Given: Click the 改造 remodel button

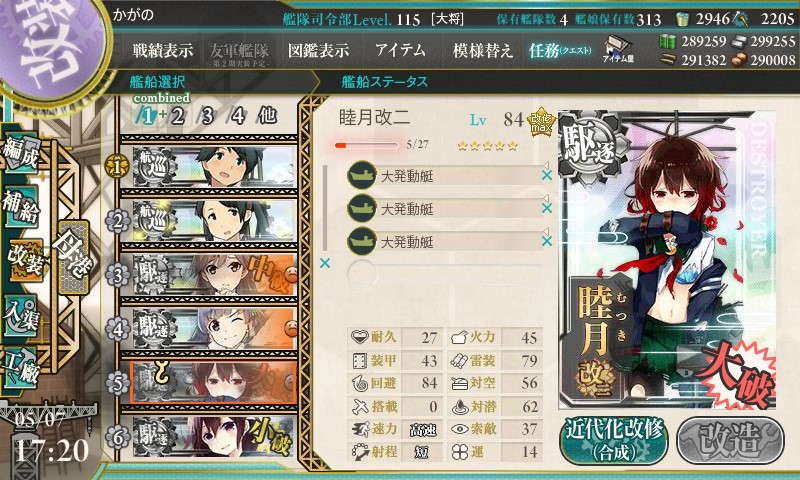Looking at the screenshot, I should pos(730,440).
